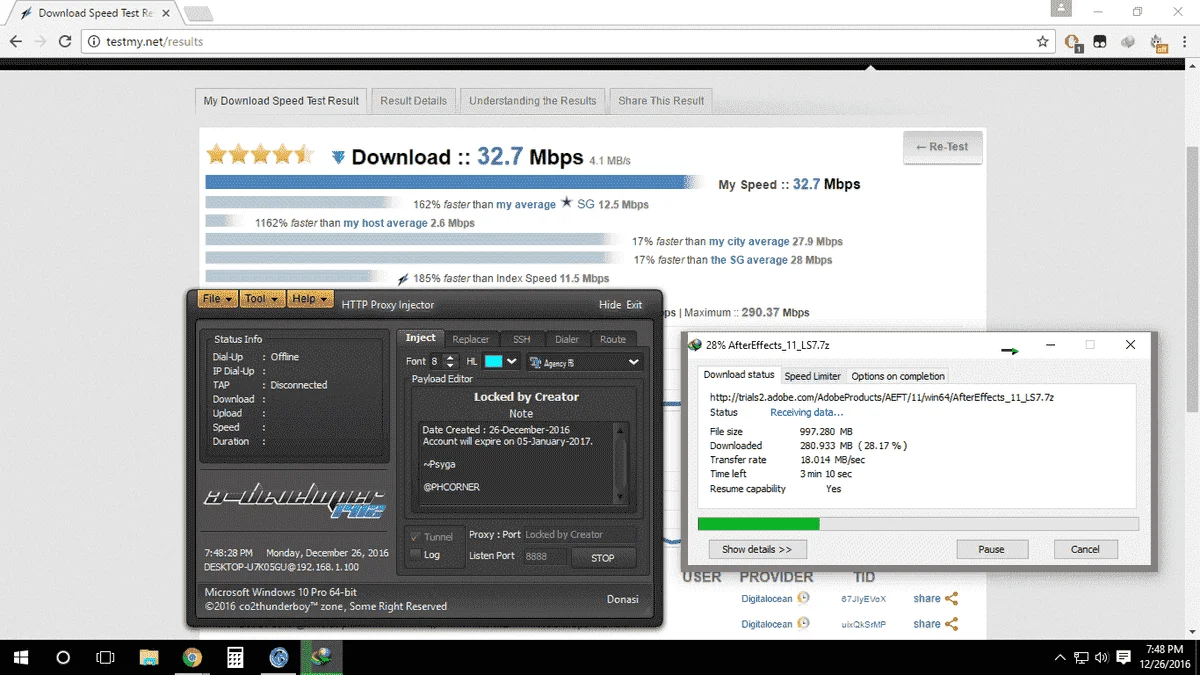
Task: Click the Donasi link
Action: click(x=622, y=599)
